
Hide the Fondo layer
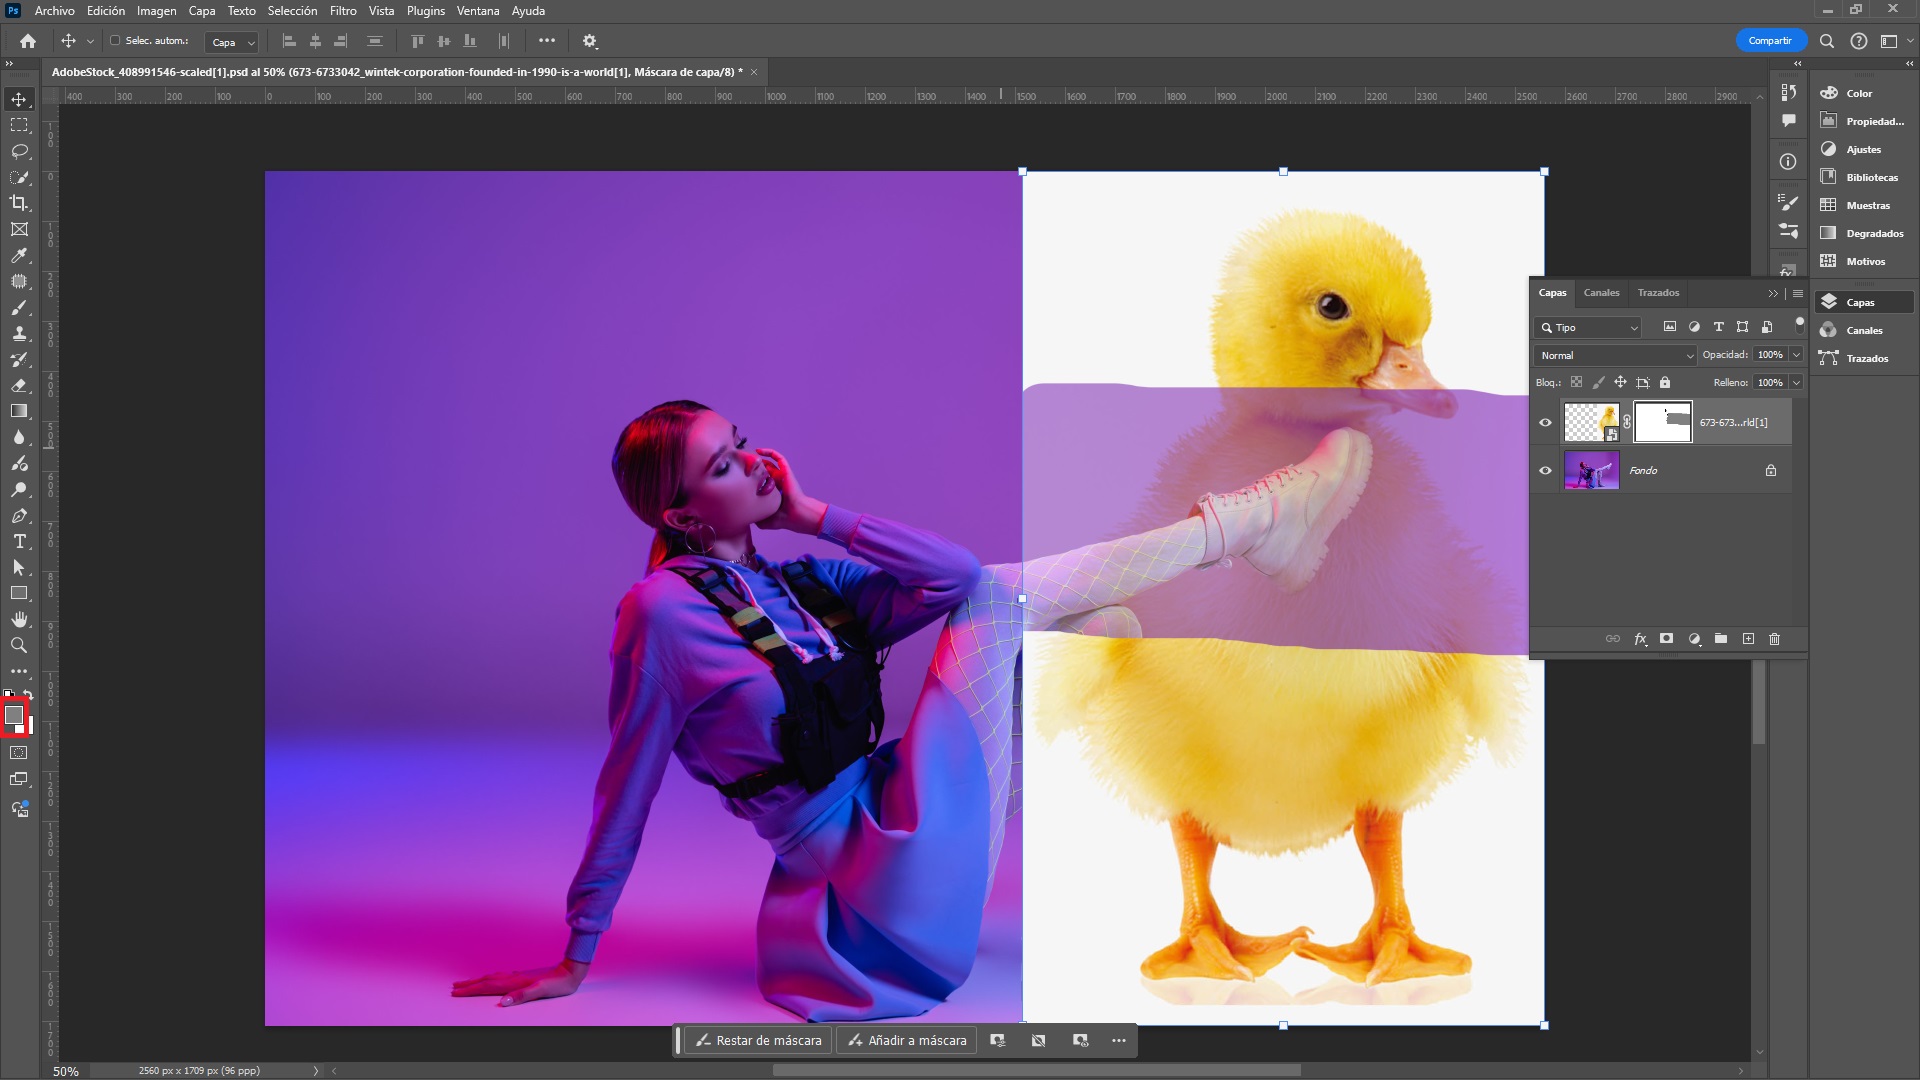(x=1545, y=470)
